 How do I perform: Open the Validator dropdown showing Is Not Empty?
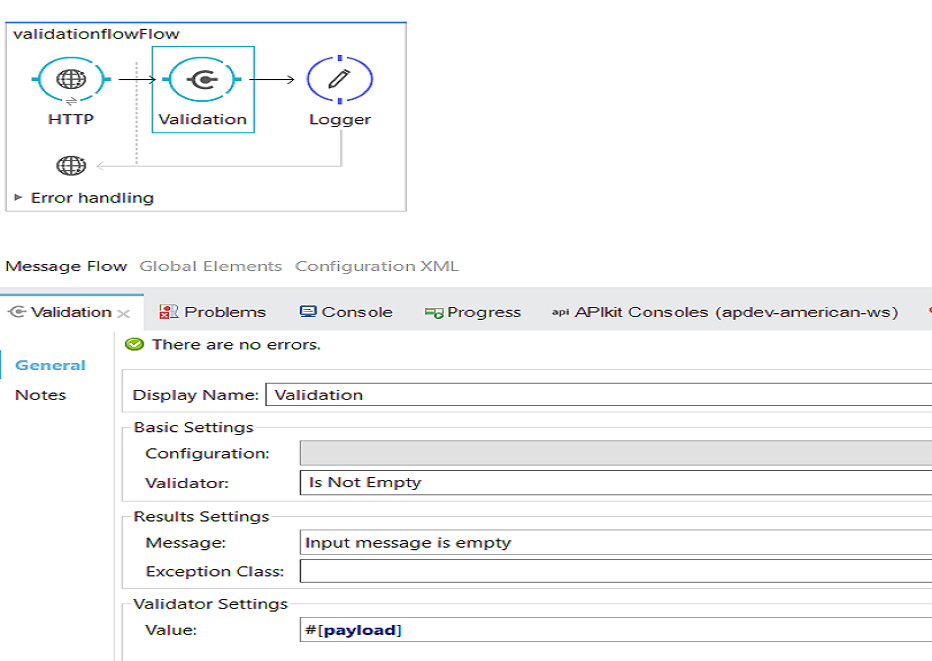615,482
